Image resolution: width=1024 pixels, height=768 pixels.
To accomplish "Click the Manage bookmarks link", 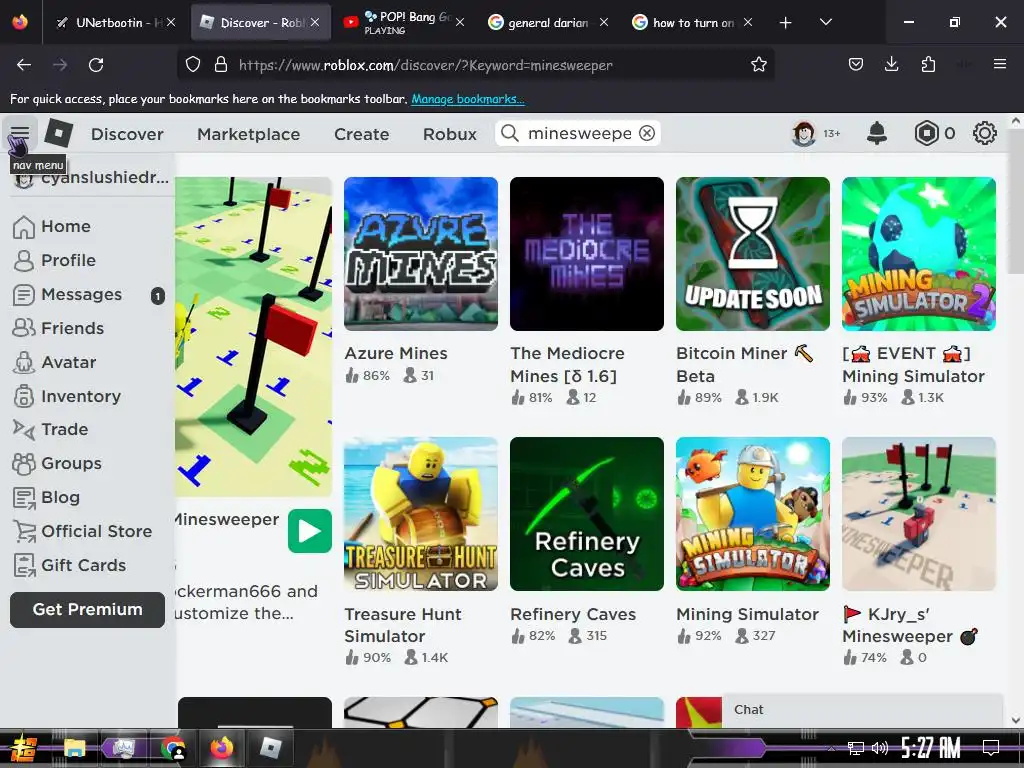I will pyautogui.click(x=468, y=99).
